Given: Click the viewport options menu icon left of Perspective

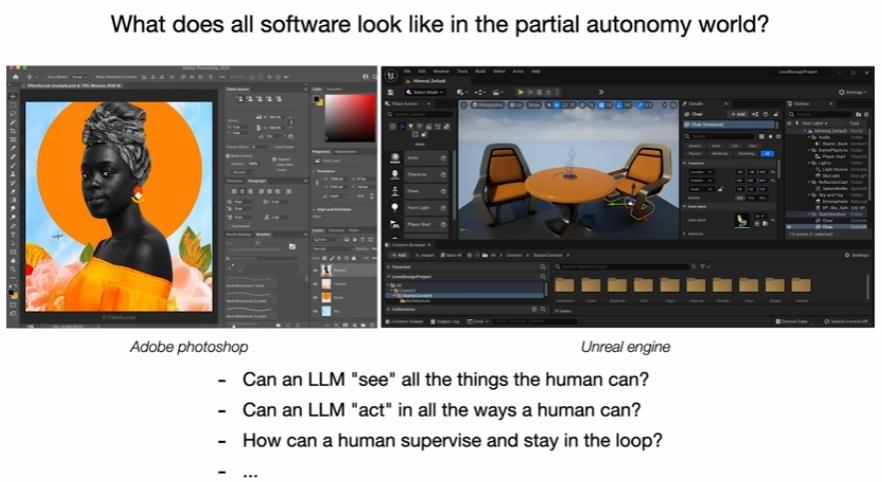Looking at the screenshot, I should pyautogui.click(x=464, y=105).
